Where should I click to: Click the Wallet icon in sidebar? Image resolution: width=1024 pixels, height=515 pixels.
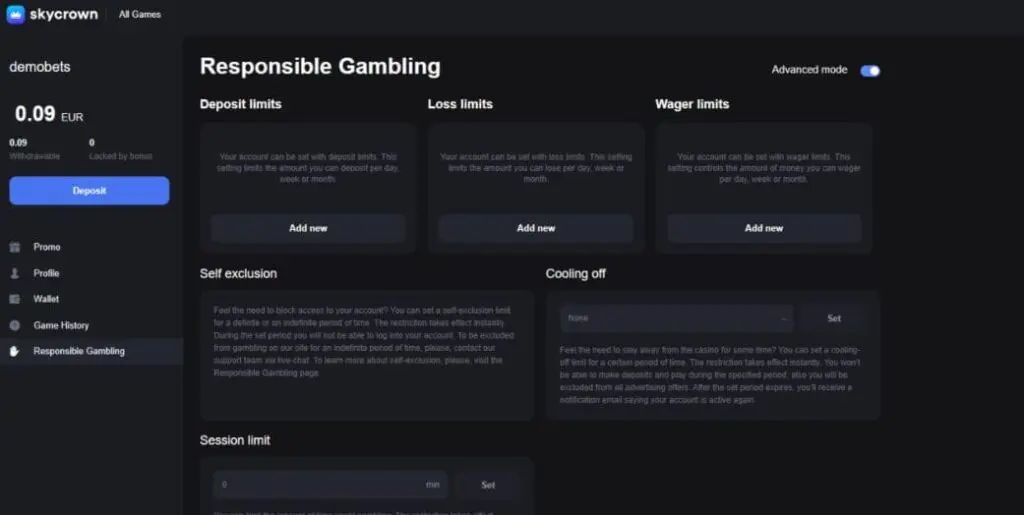tap(14, 299)
